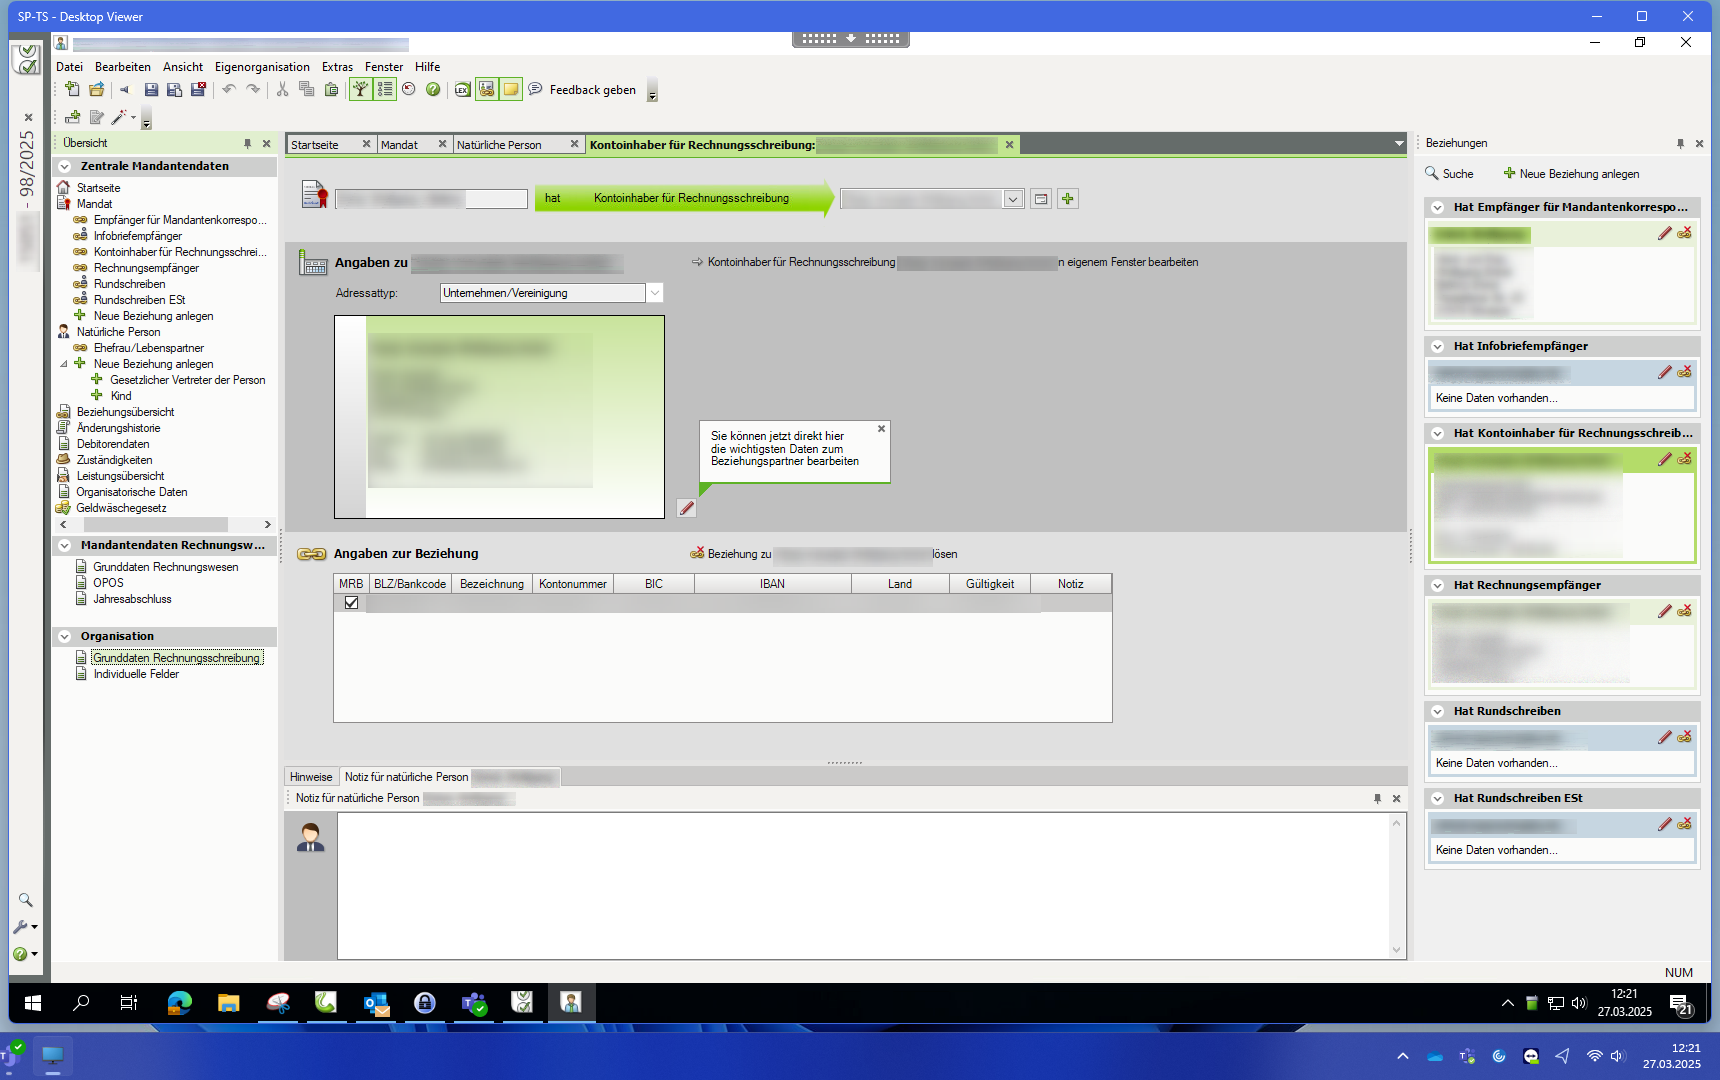Collapse the Hat Infobriefempfänger section

(x=1437, y=346)
